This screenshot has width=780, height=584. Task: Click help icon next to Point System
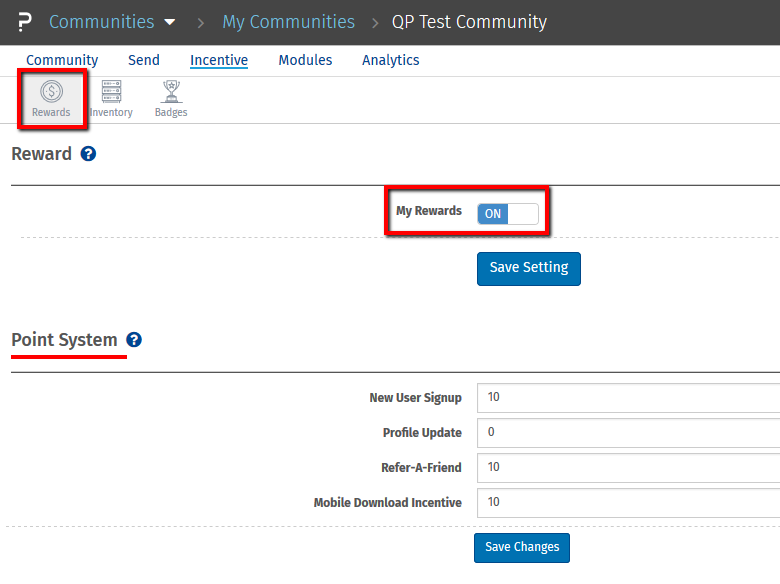point(134,340)
